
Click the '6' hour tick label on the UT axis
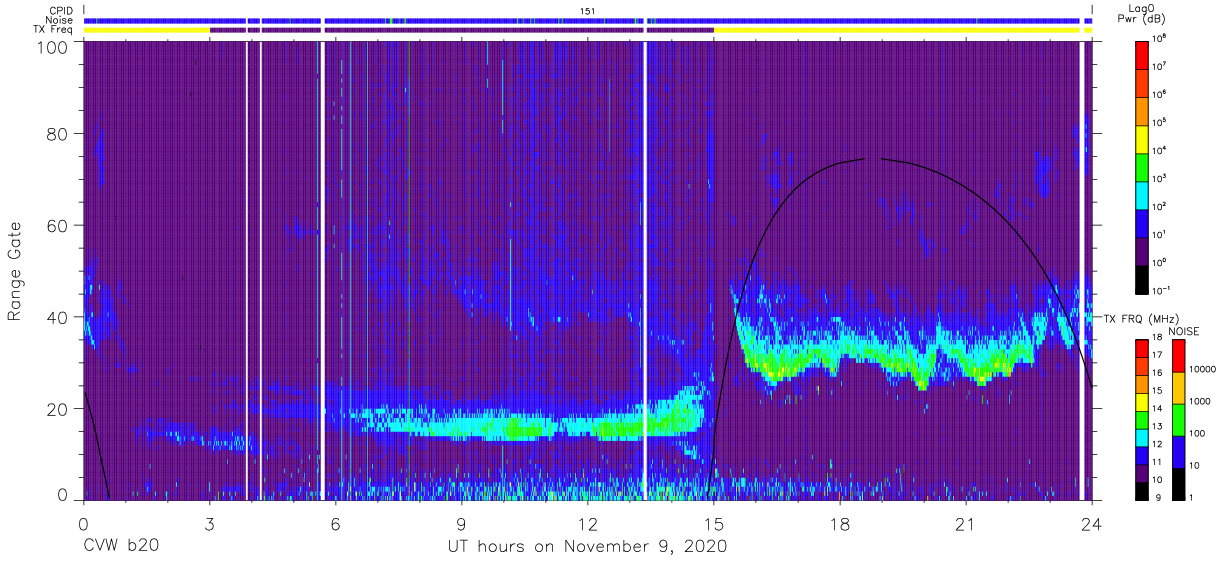tap(336, 524)
